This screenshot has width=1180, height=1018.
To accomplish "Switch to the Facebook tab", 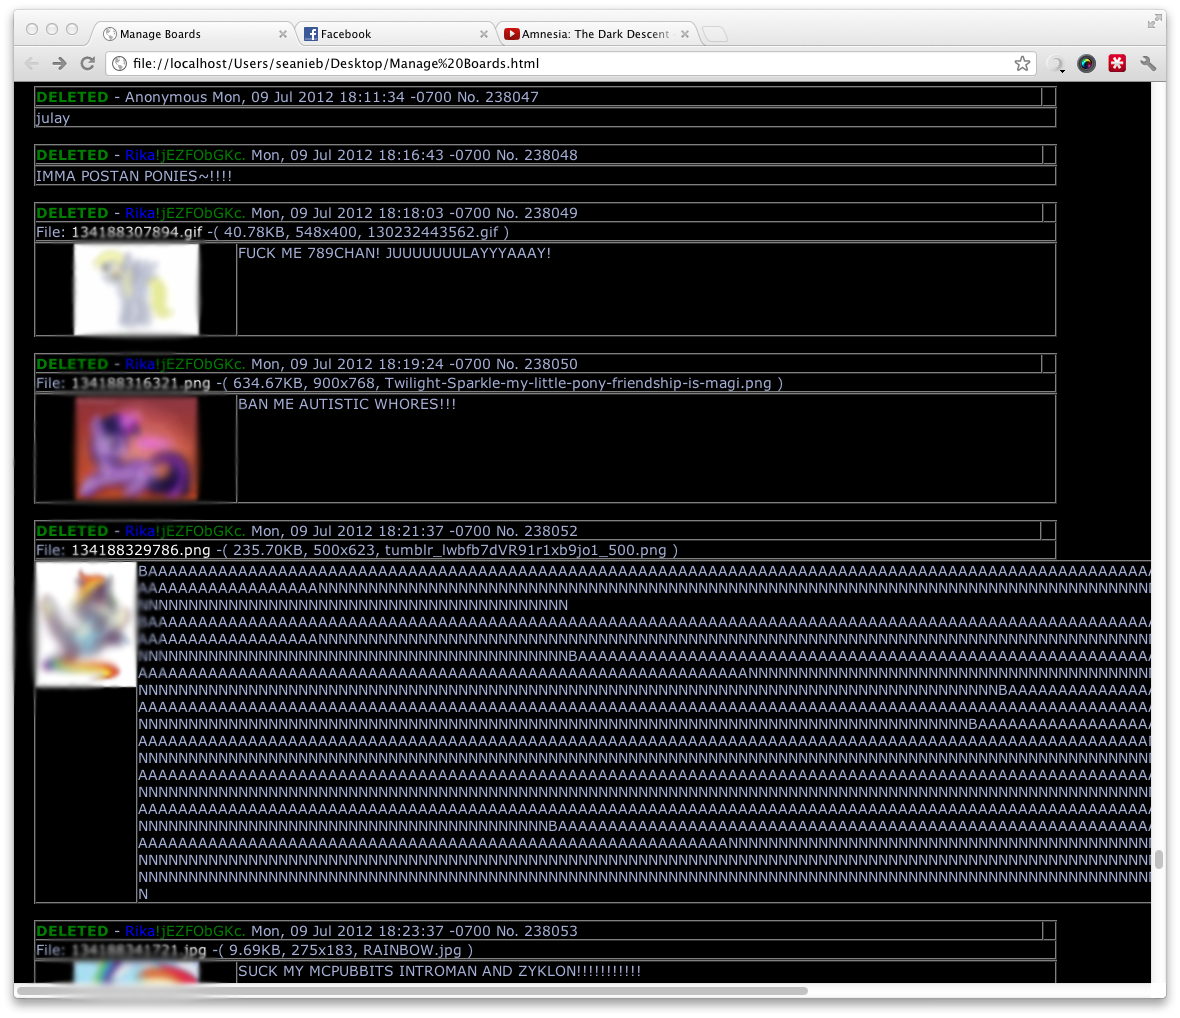I will (394, 34).
